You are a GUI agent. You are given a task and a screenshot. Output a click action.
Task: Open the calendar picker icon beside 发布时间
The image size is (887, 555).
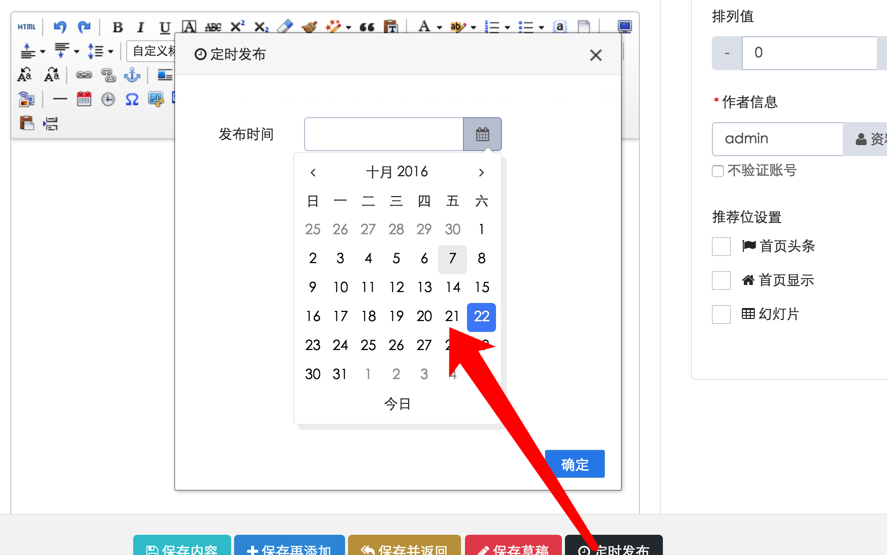[x=482, y=134]
